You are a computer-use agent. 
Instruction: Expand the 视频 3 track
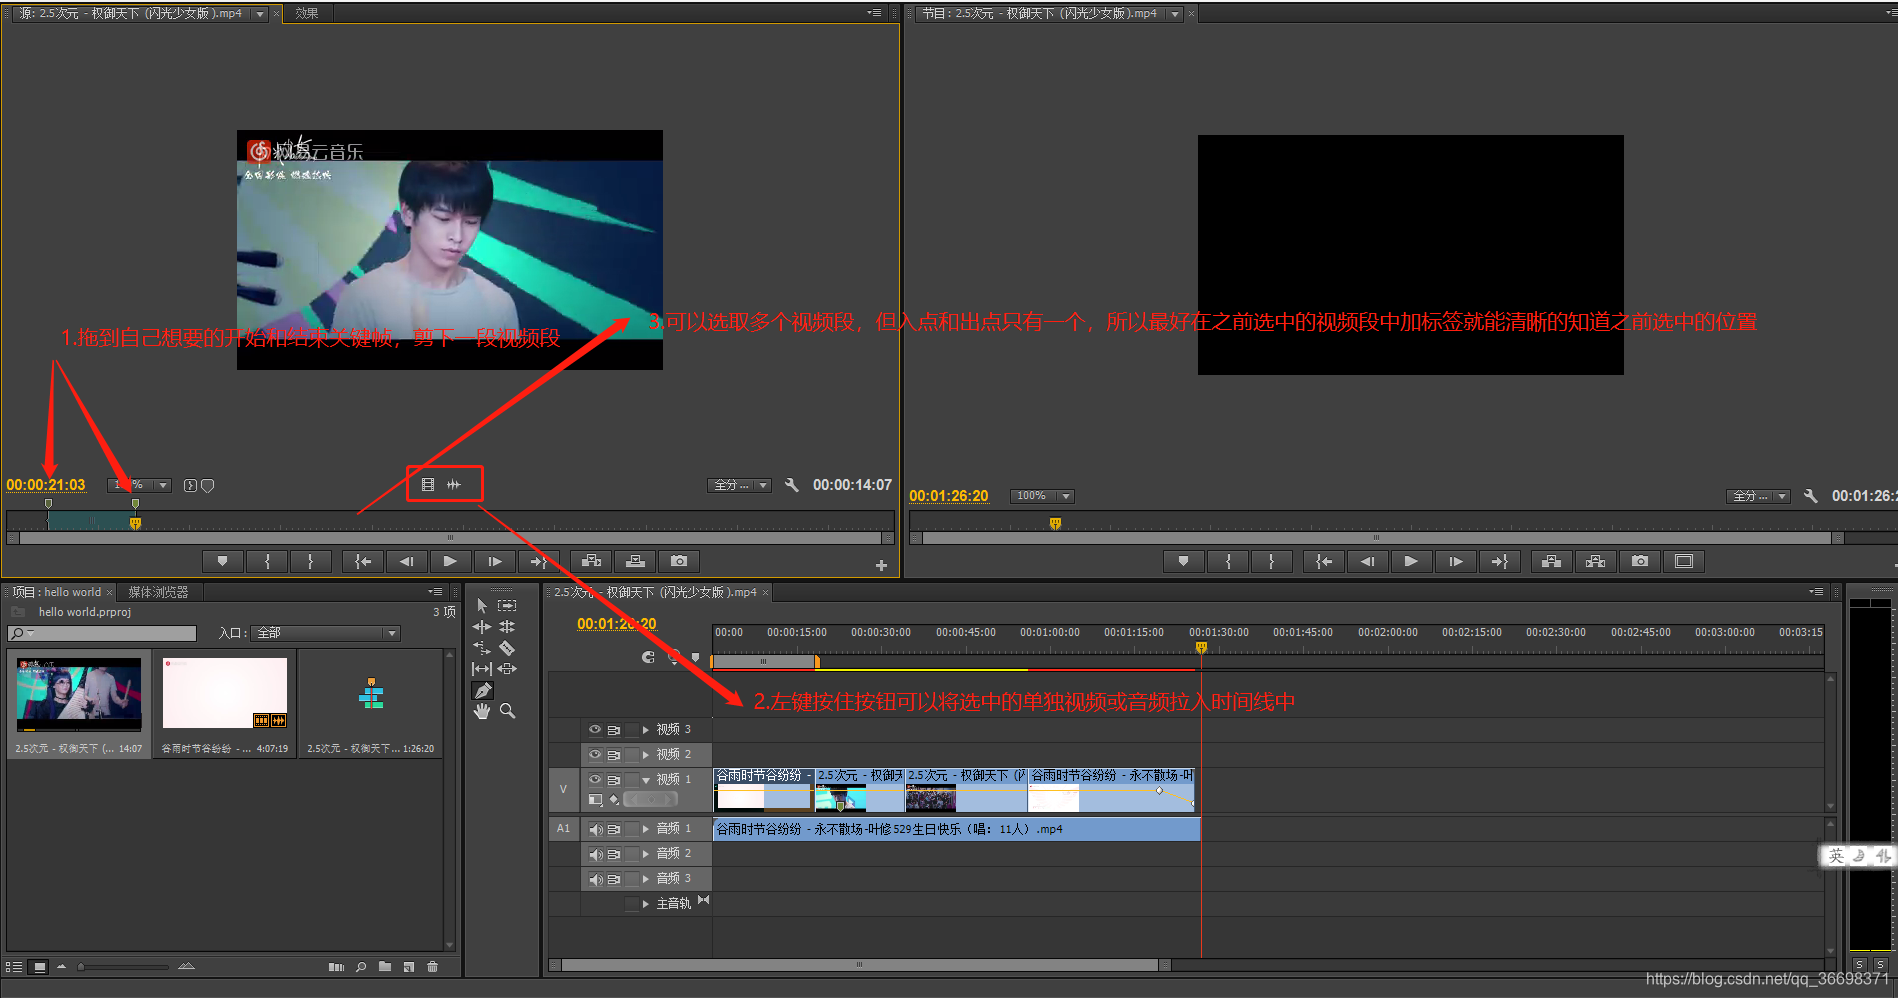click(646, 729)
